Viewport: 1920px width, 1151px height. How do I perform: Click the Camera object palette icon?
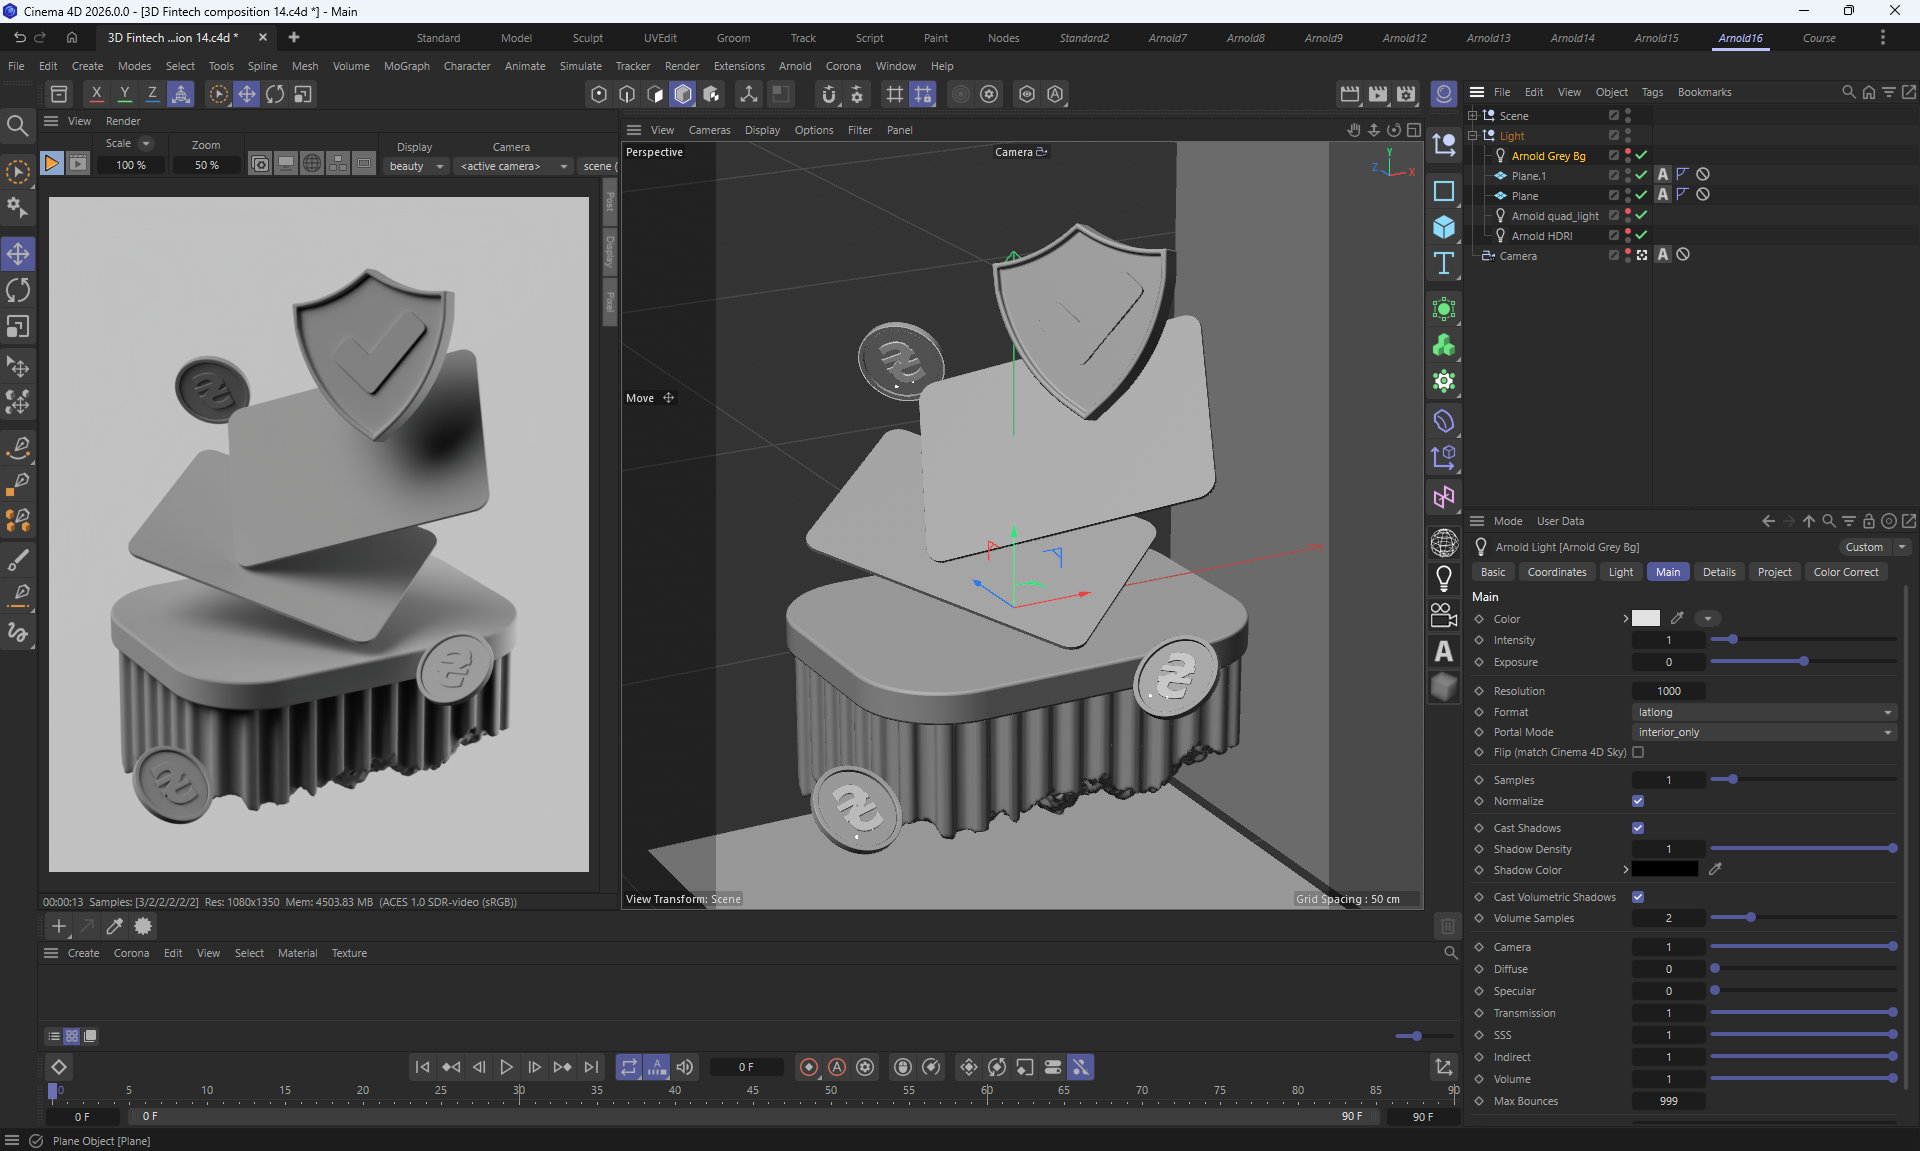[1443, 615]
